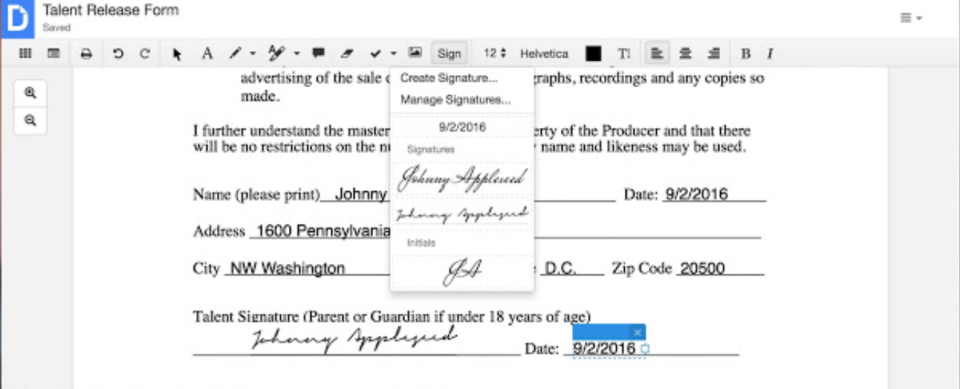Screen dimensions: 960x389
Task: Click the D.C. state text
Action: [x=561, y=268]
